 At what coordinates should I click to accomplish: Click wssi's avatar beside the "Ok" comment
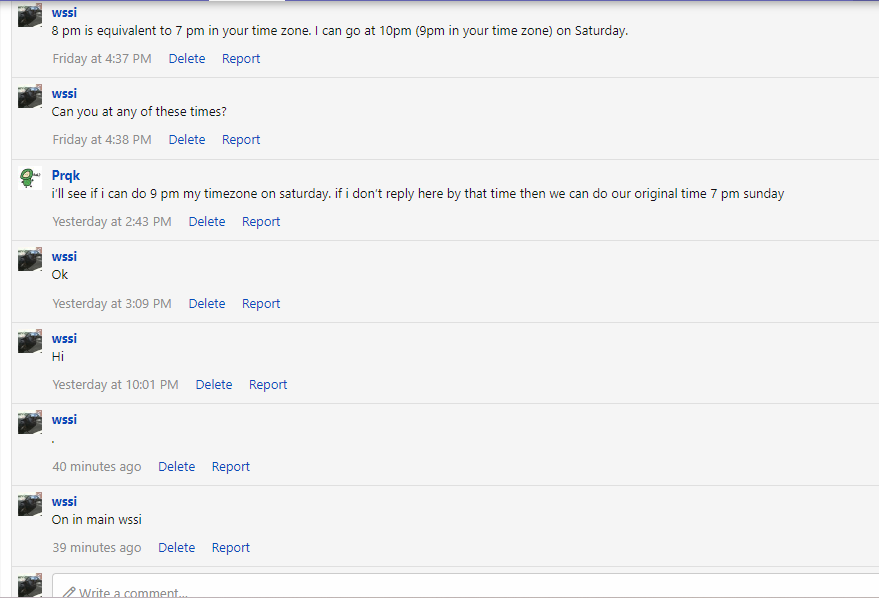[x=30, y=260]
